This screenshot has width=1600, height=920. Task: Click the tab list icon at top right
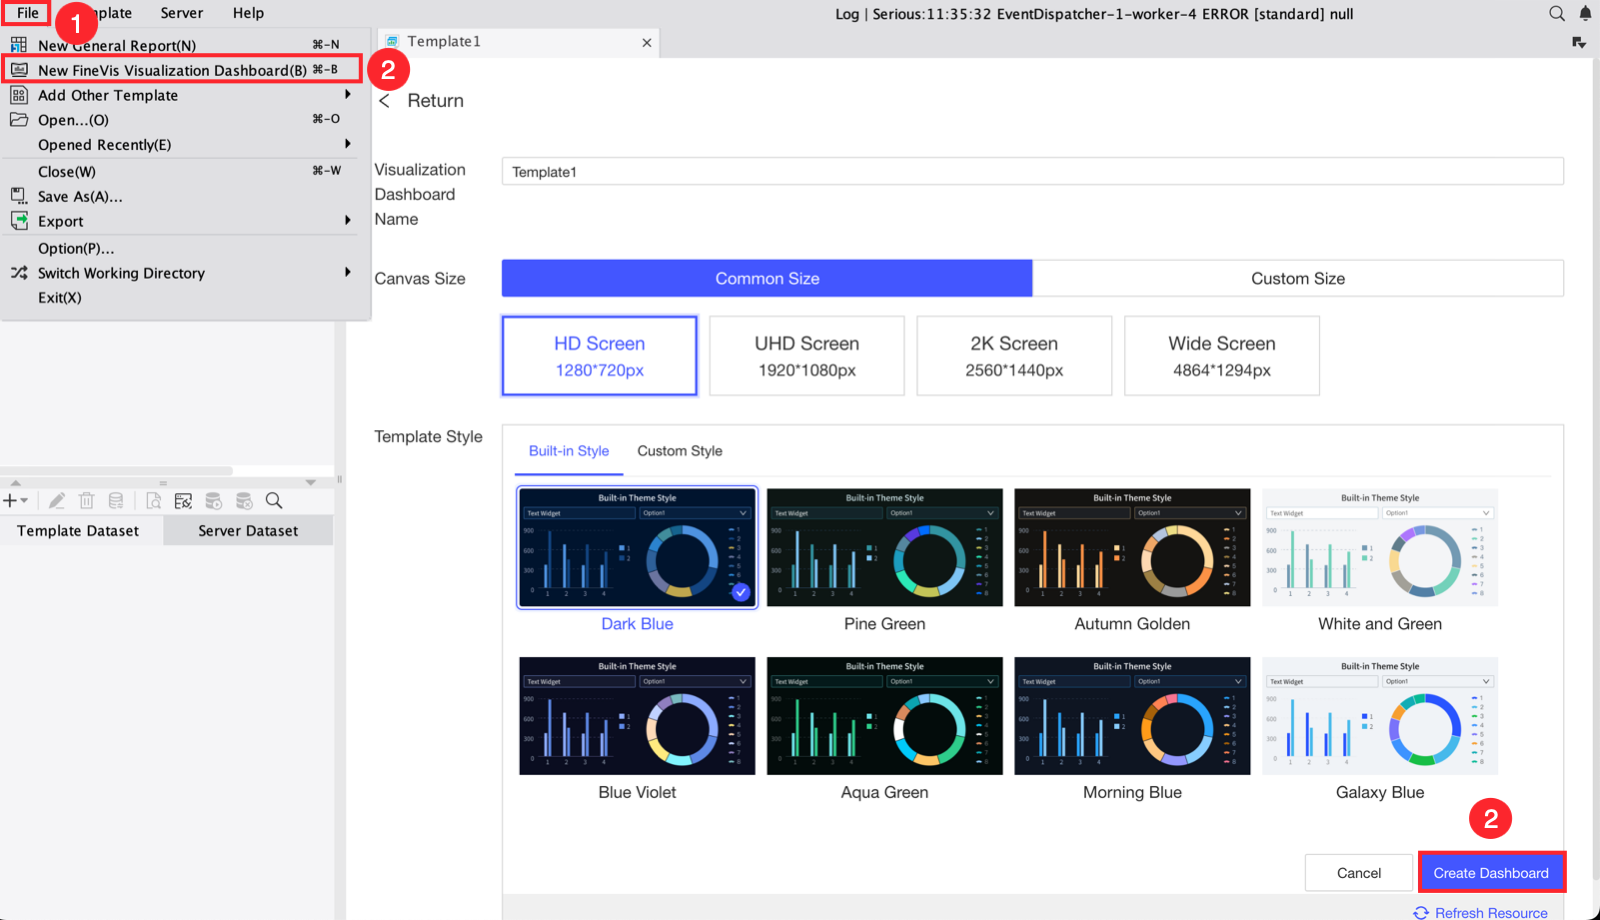point(1579,42)
